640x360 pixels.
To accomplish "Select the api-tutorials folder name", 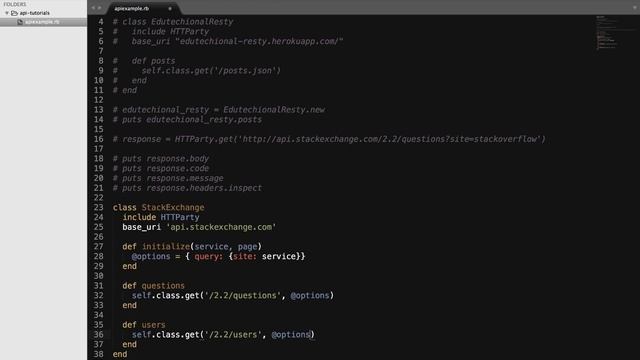I will [x=35, y=13].
